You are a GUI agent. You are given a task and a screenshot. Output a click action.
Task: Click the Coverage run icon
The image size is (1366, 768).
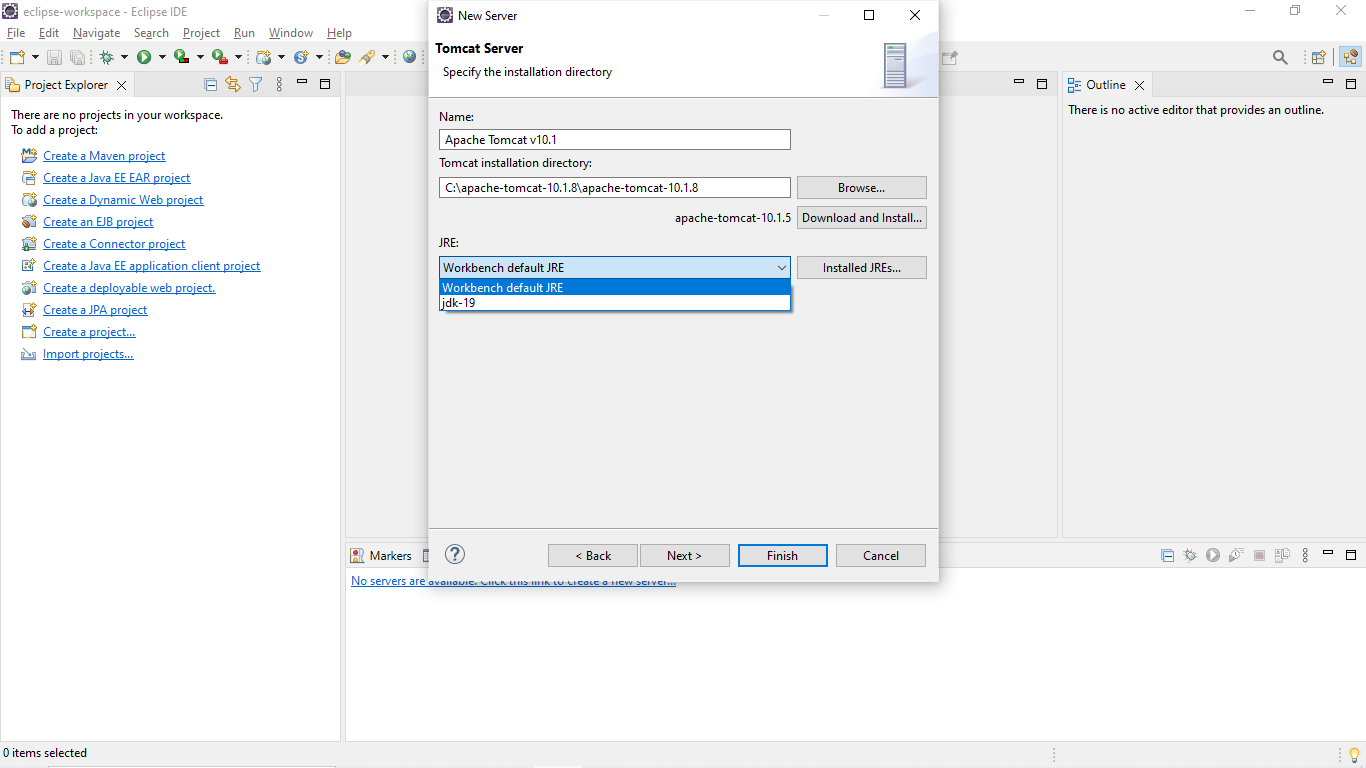coord(181,57)
